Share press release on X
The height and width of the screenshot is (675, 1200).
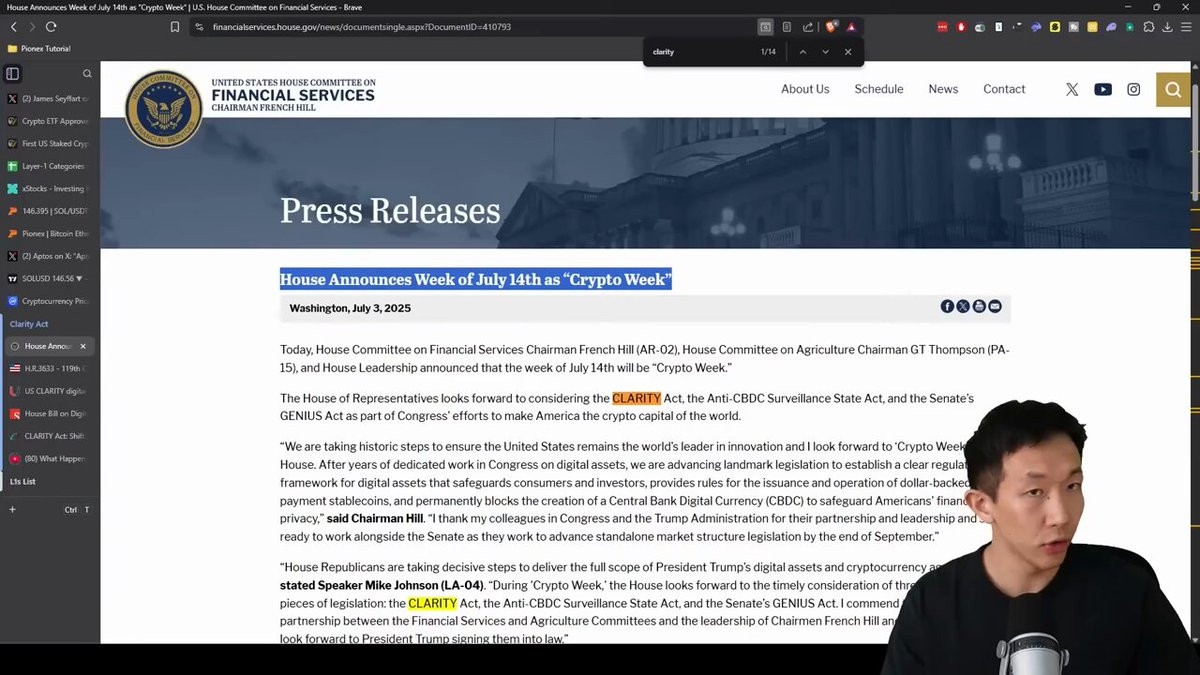coord(963,306)
